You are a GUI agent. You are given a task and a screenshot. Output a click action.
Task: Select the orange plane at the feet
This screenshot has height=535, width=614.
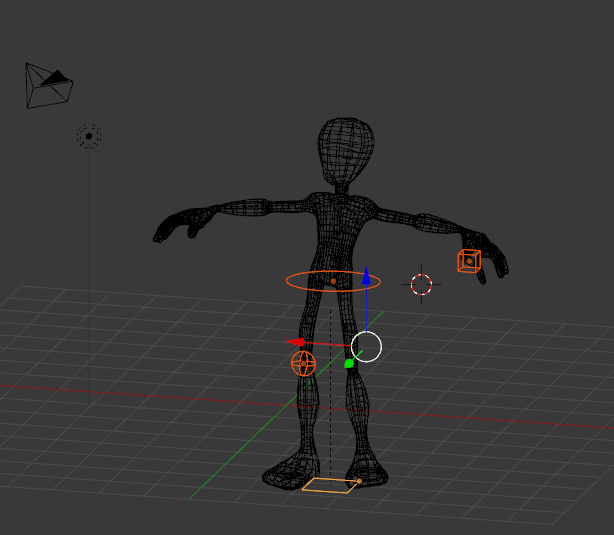click(330, 485)
